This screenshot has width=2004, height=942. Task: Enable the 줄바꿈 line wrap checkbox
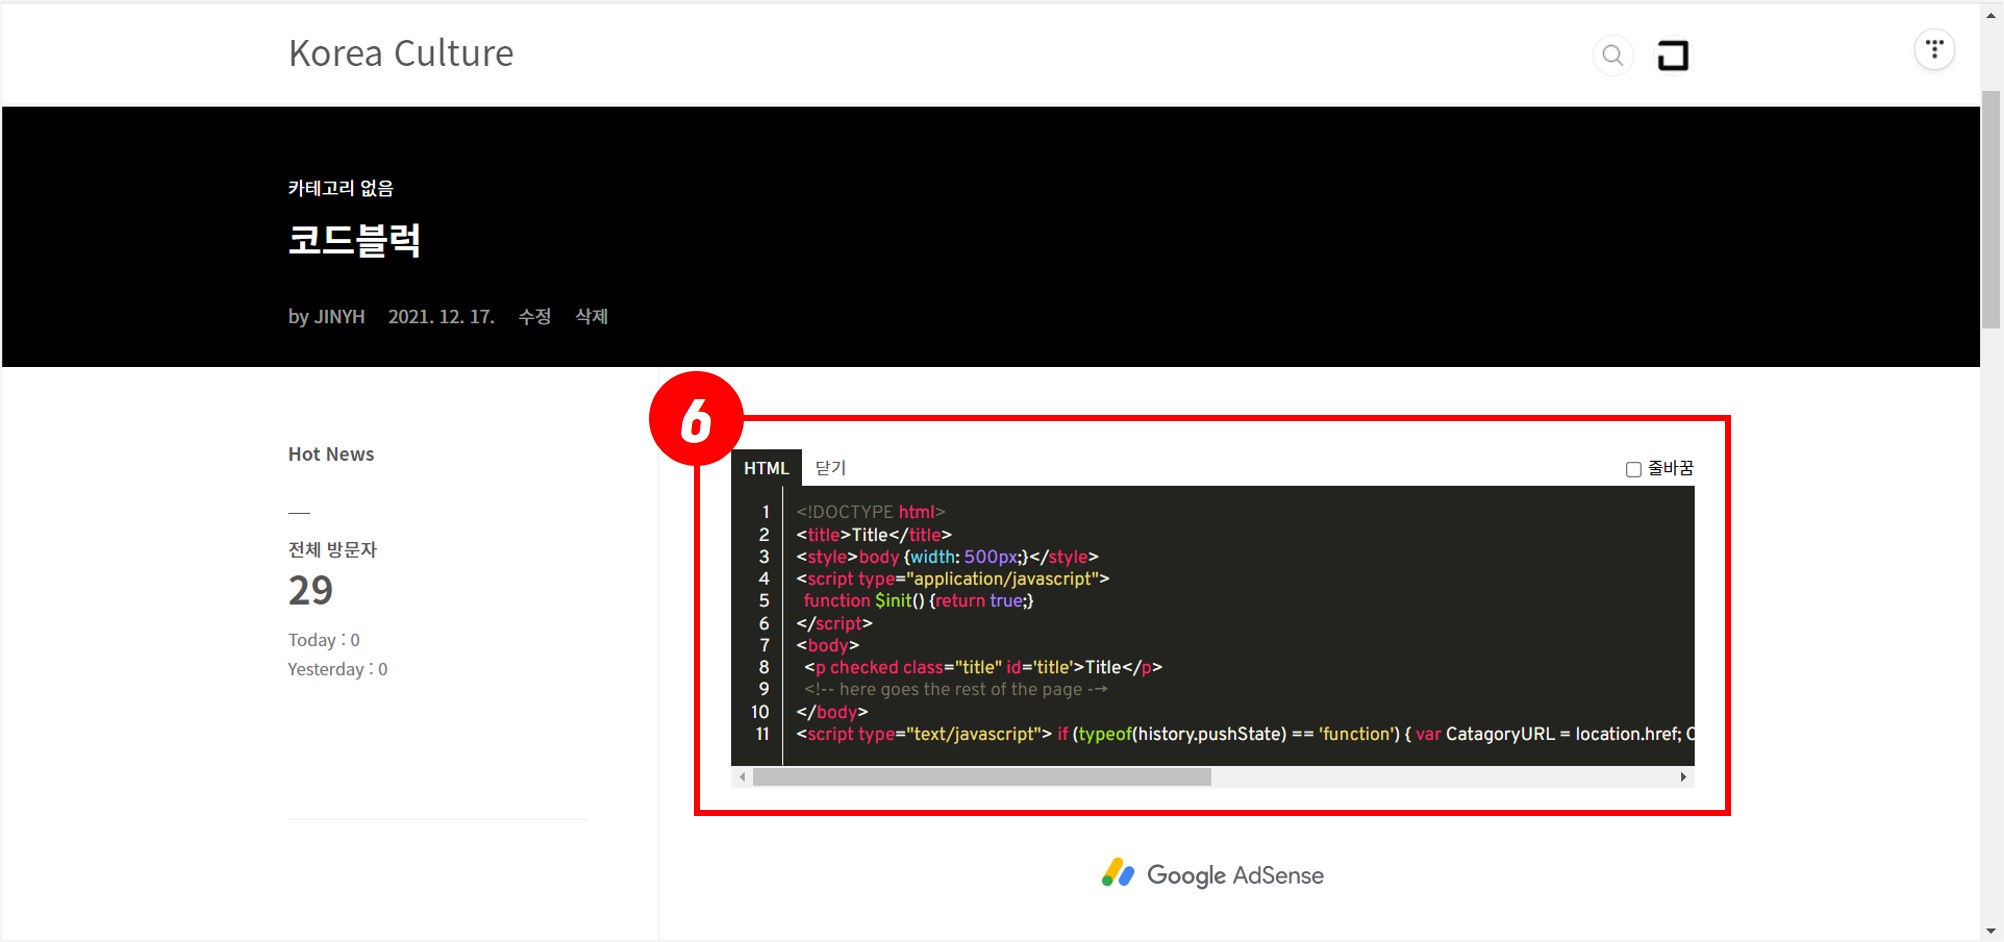pyautogui.click(x=1633, y=469)
